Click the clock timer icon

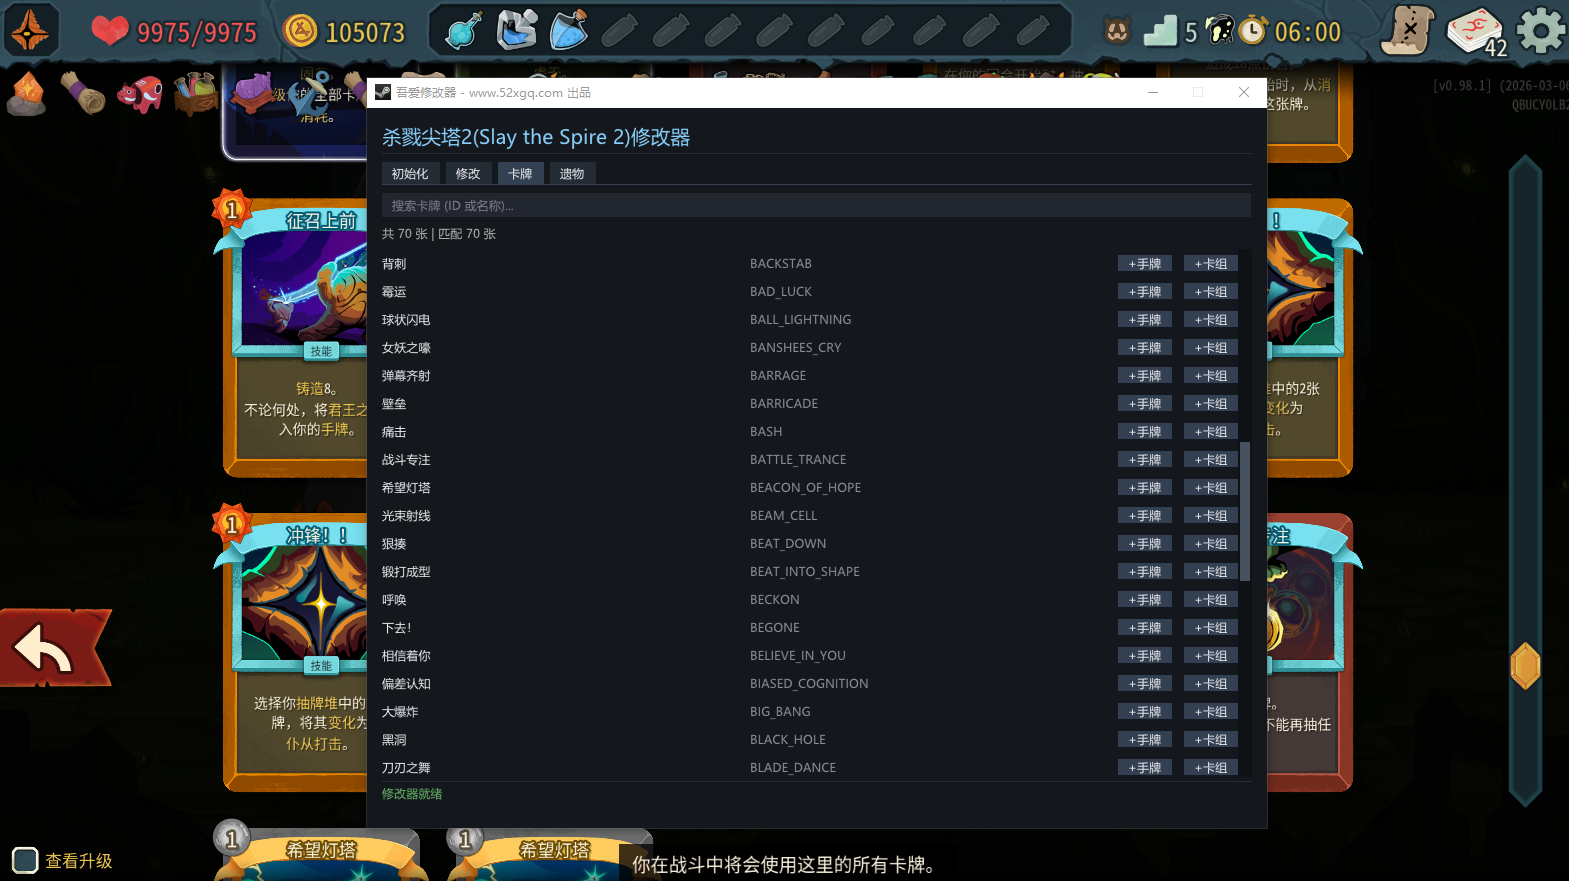[x=1253, y=30]
